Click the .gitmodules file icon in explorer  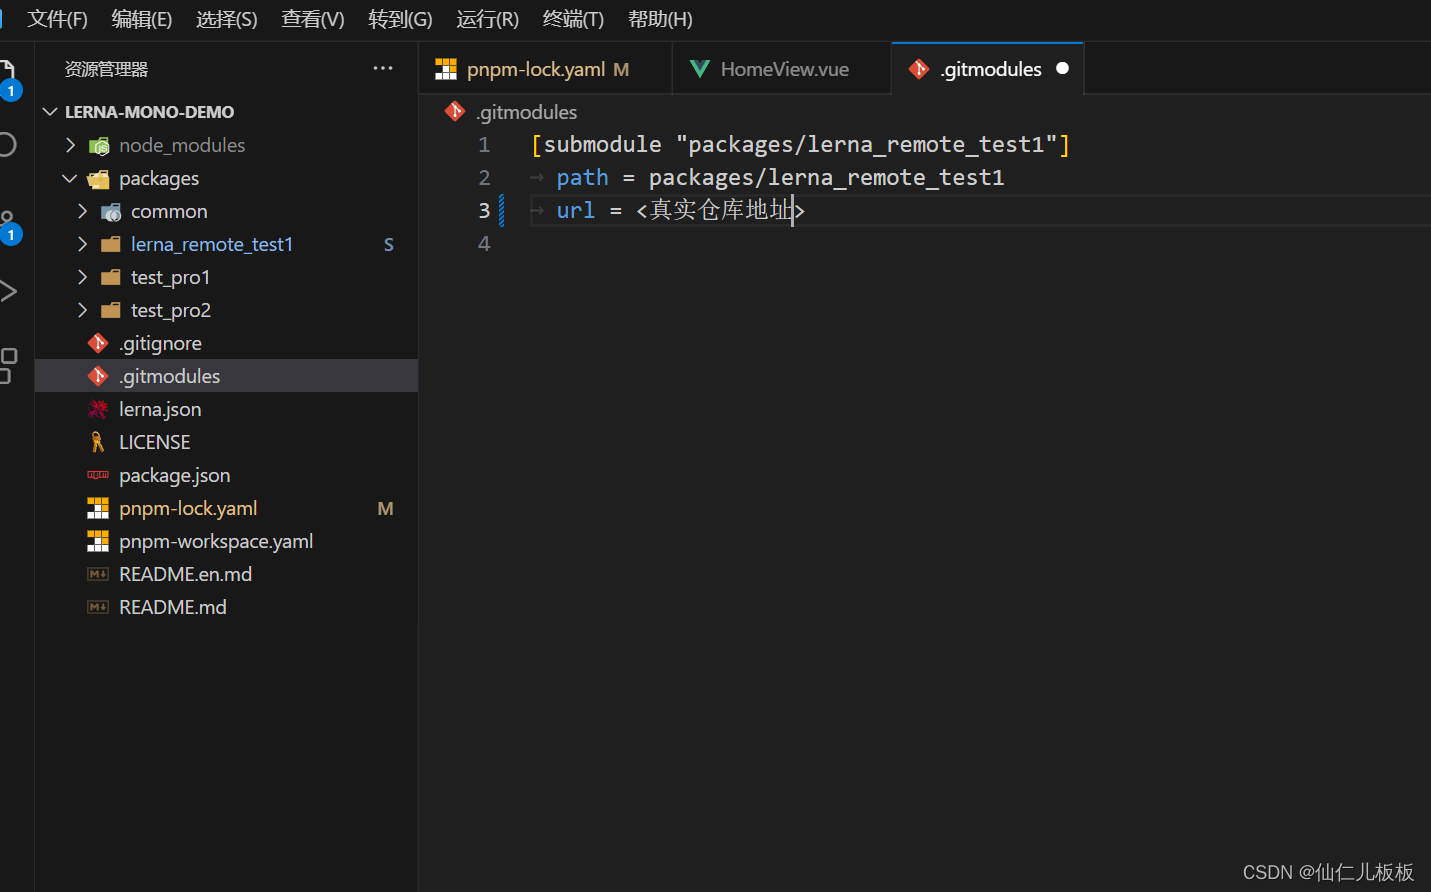tap(98, 376)
